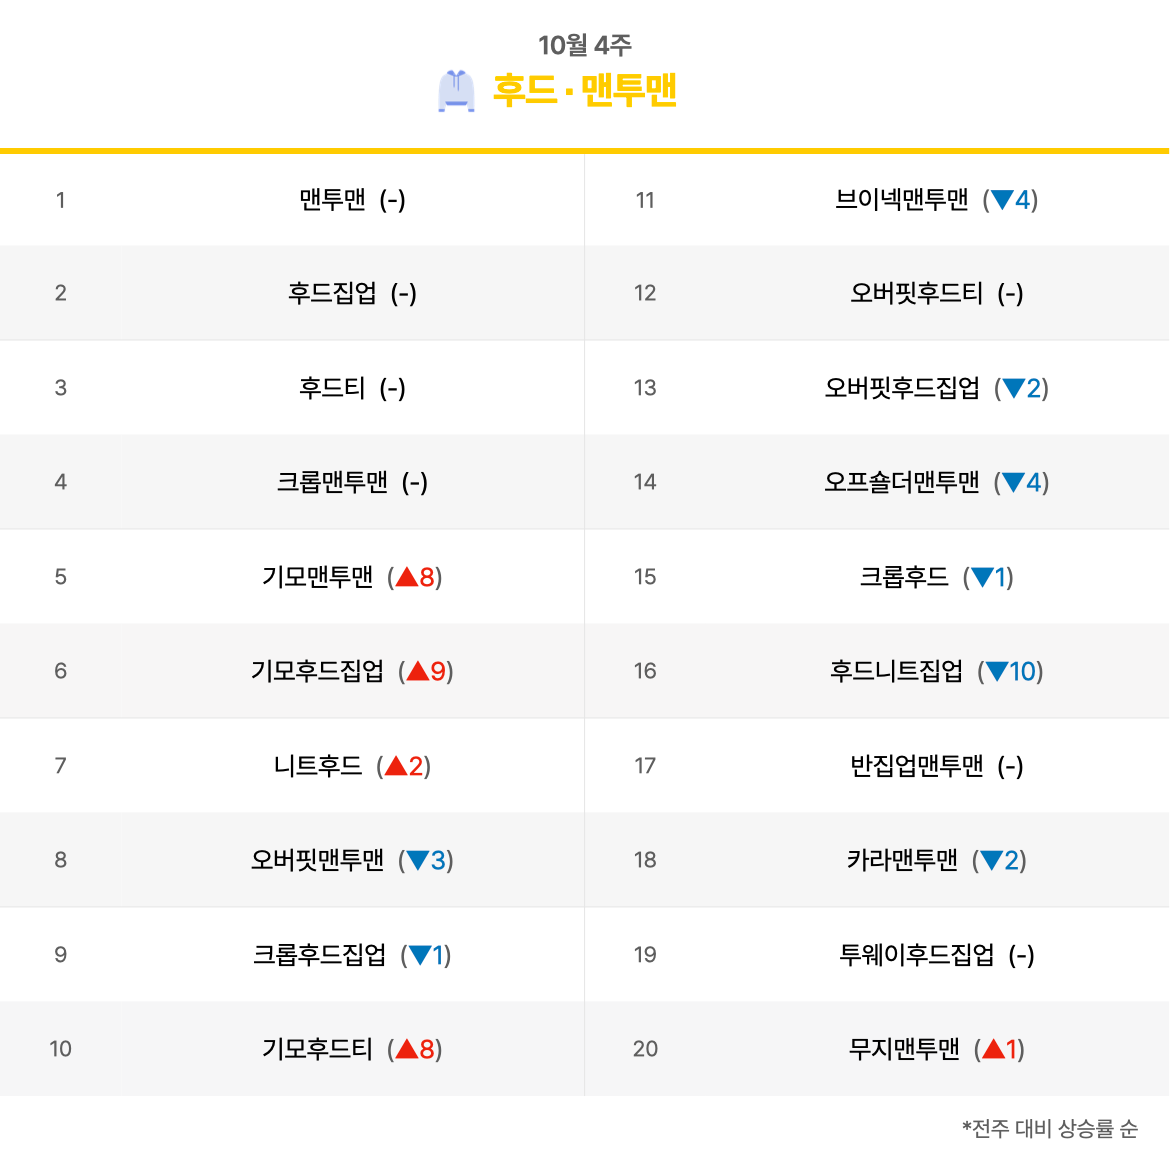Select 오프숄더맨투맨 keyword entry
The width and height of the screenshot is (1170, 1170).
(x=901, y=482)
